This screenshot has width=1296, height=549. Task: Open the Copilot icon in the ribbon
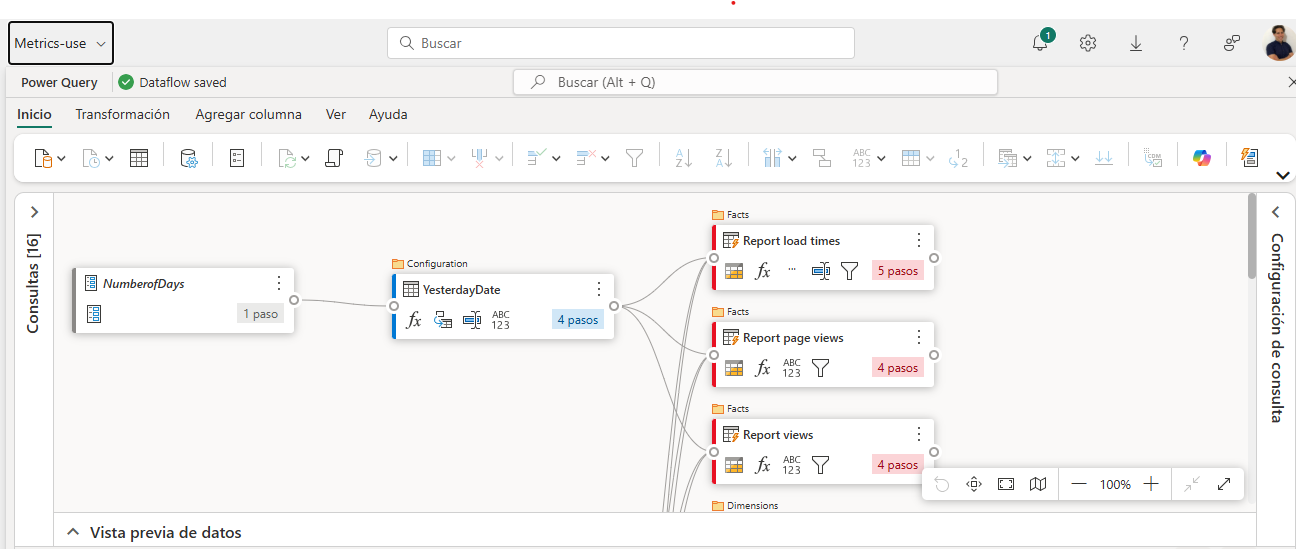(x=1201, y=158)
